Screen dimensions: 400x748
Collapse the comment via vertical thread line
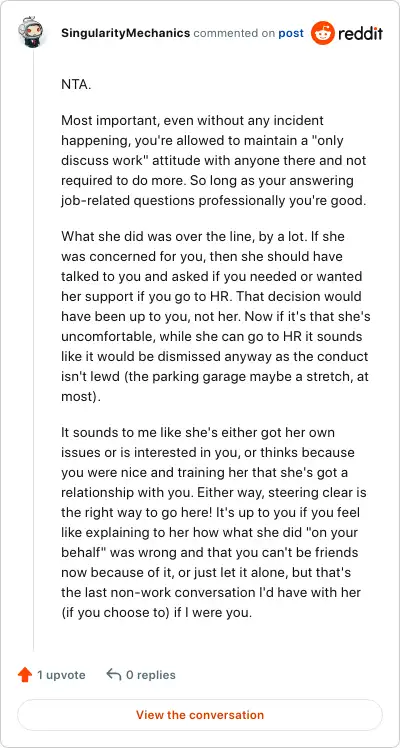click(33, 349)
